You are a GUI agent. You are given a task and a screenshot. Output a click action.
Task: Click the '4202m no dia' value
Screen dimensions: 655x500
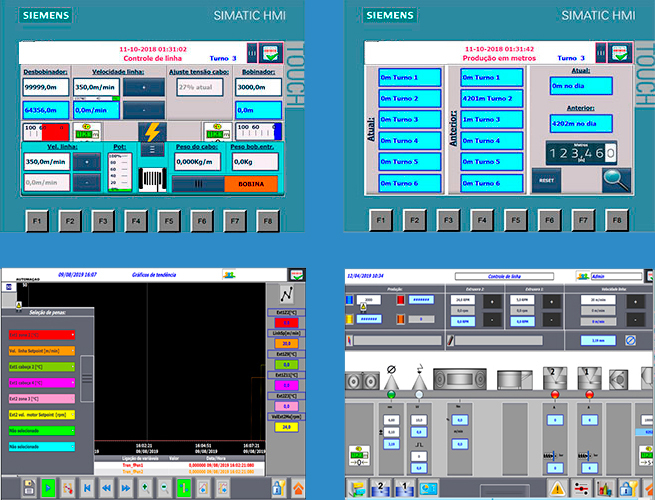click(x=581, y=124)
